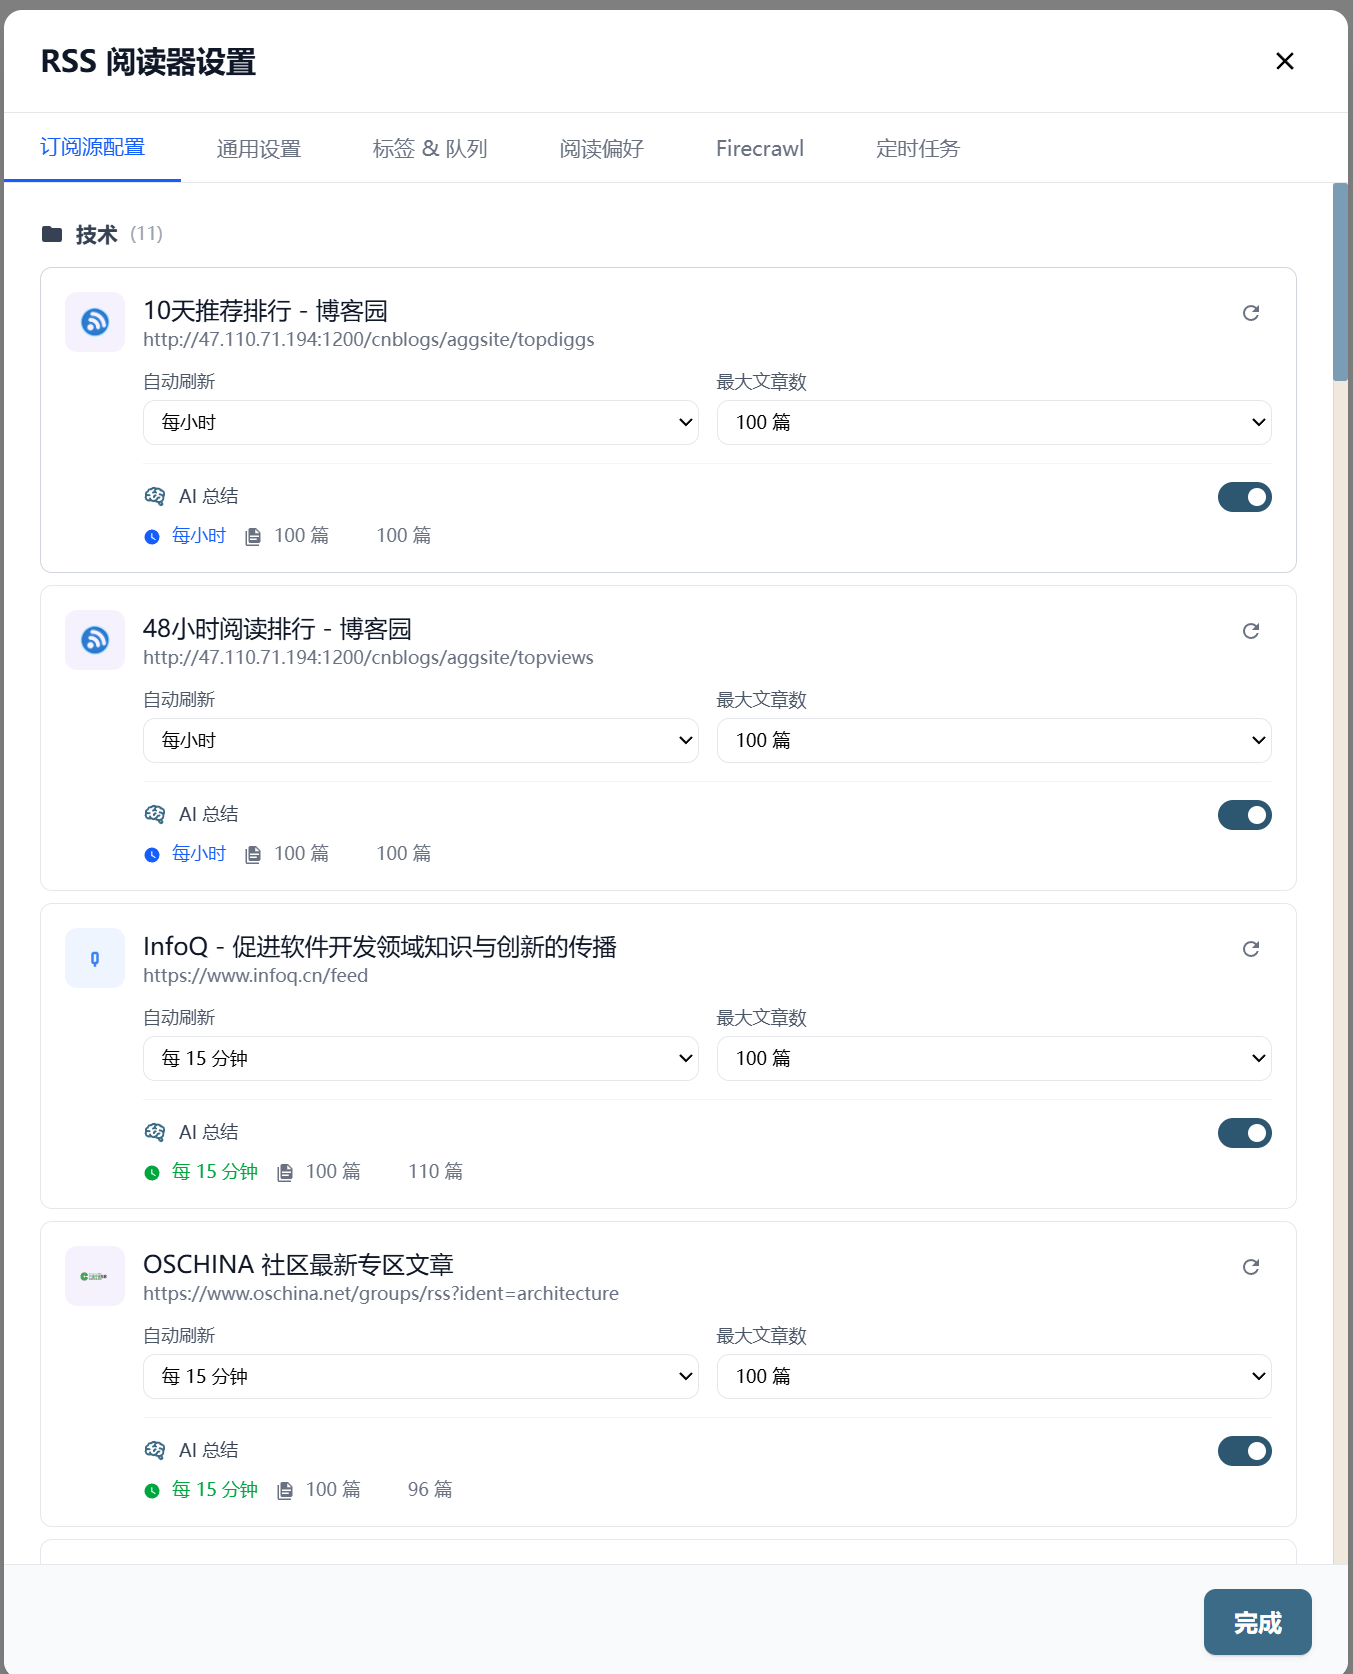Image resolution: width=1353 pixels, height=1674 pixels.
Task: Toggle AI 总结 for 48小时阅读排行 - 博客园
Action: (x=1245, y=815)
